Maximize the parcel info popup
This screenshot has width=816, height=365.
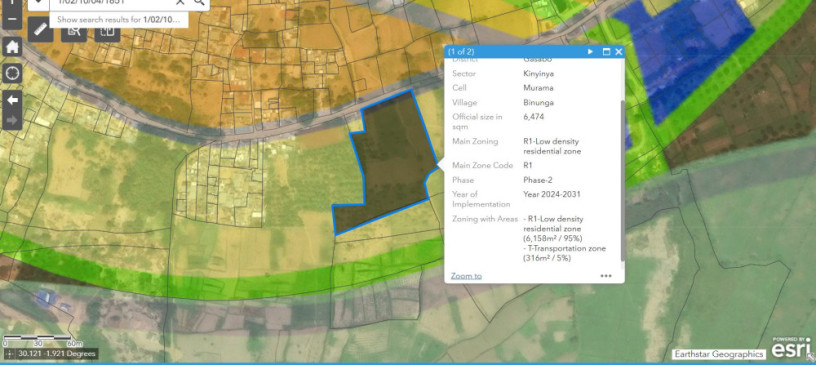[606, 52]
